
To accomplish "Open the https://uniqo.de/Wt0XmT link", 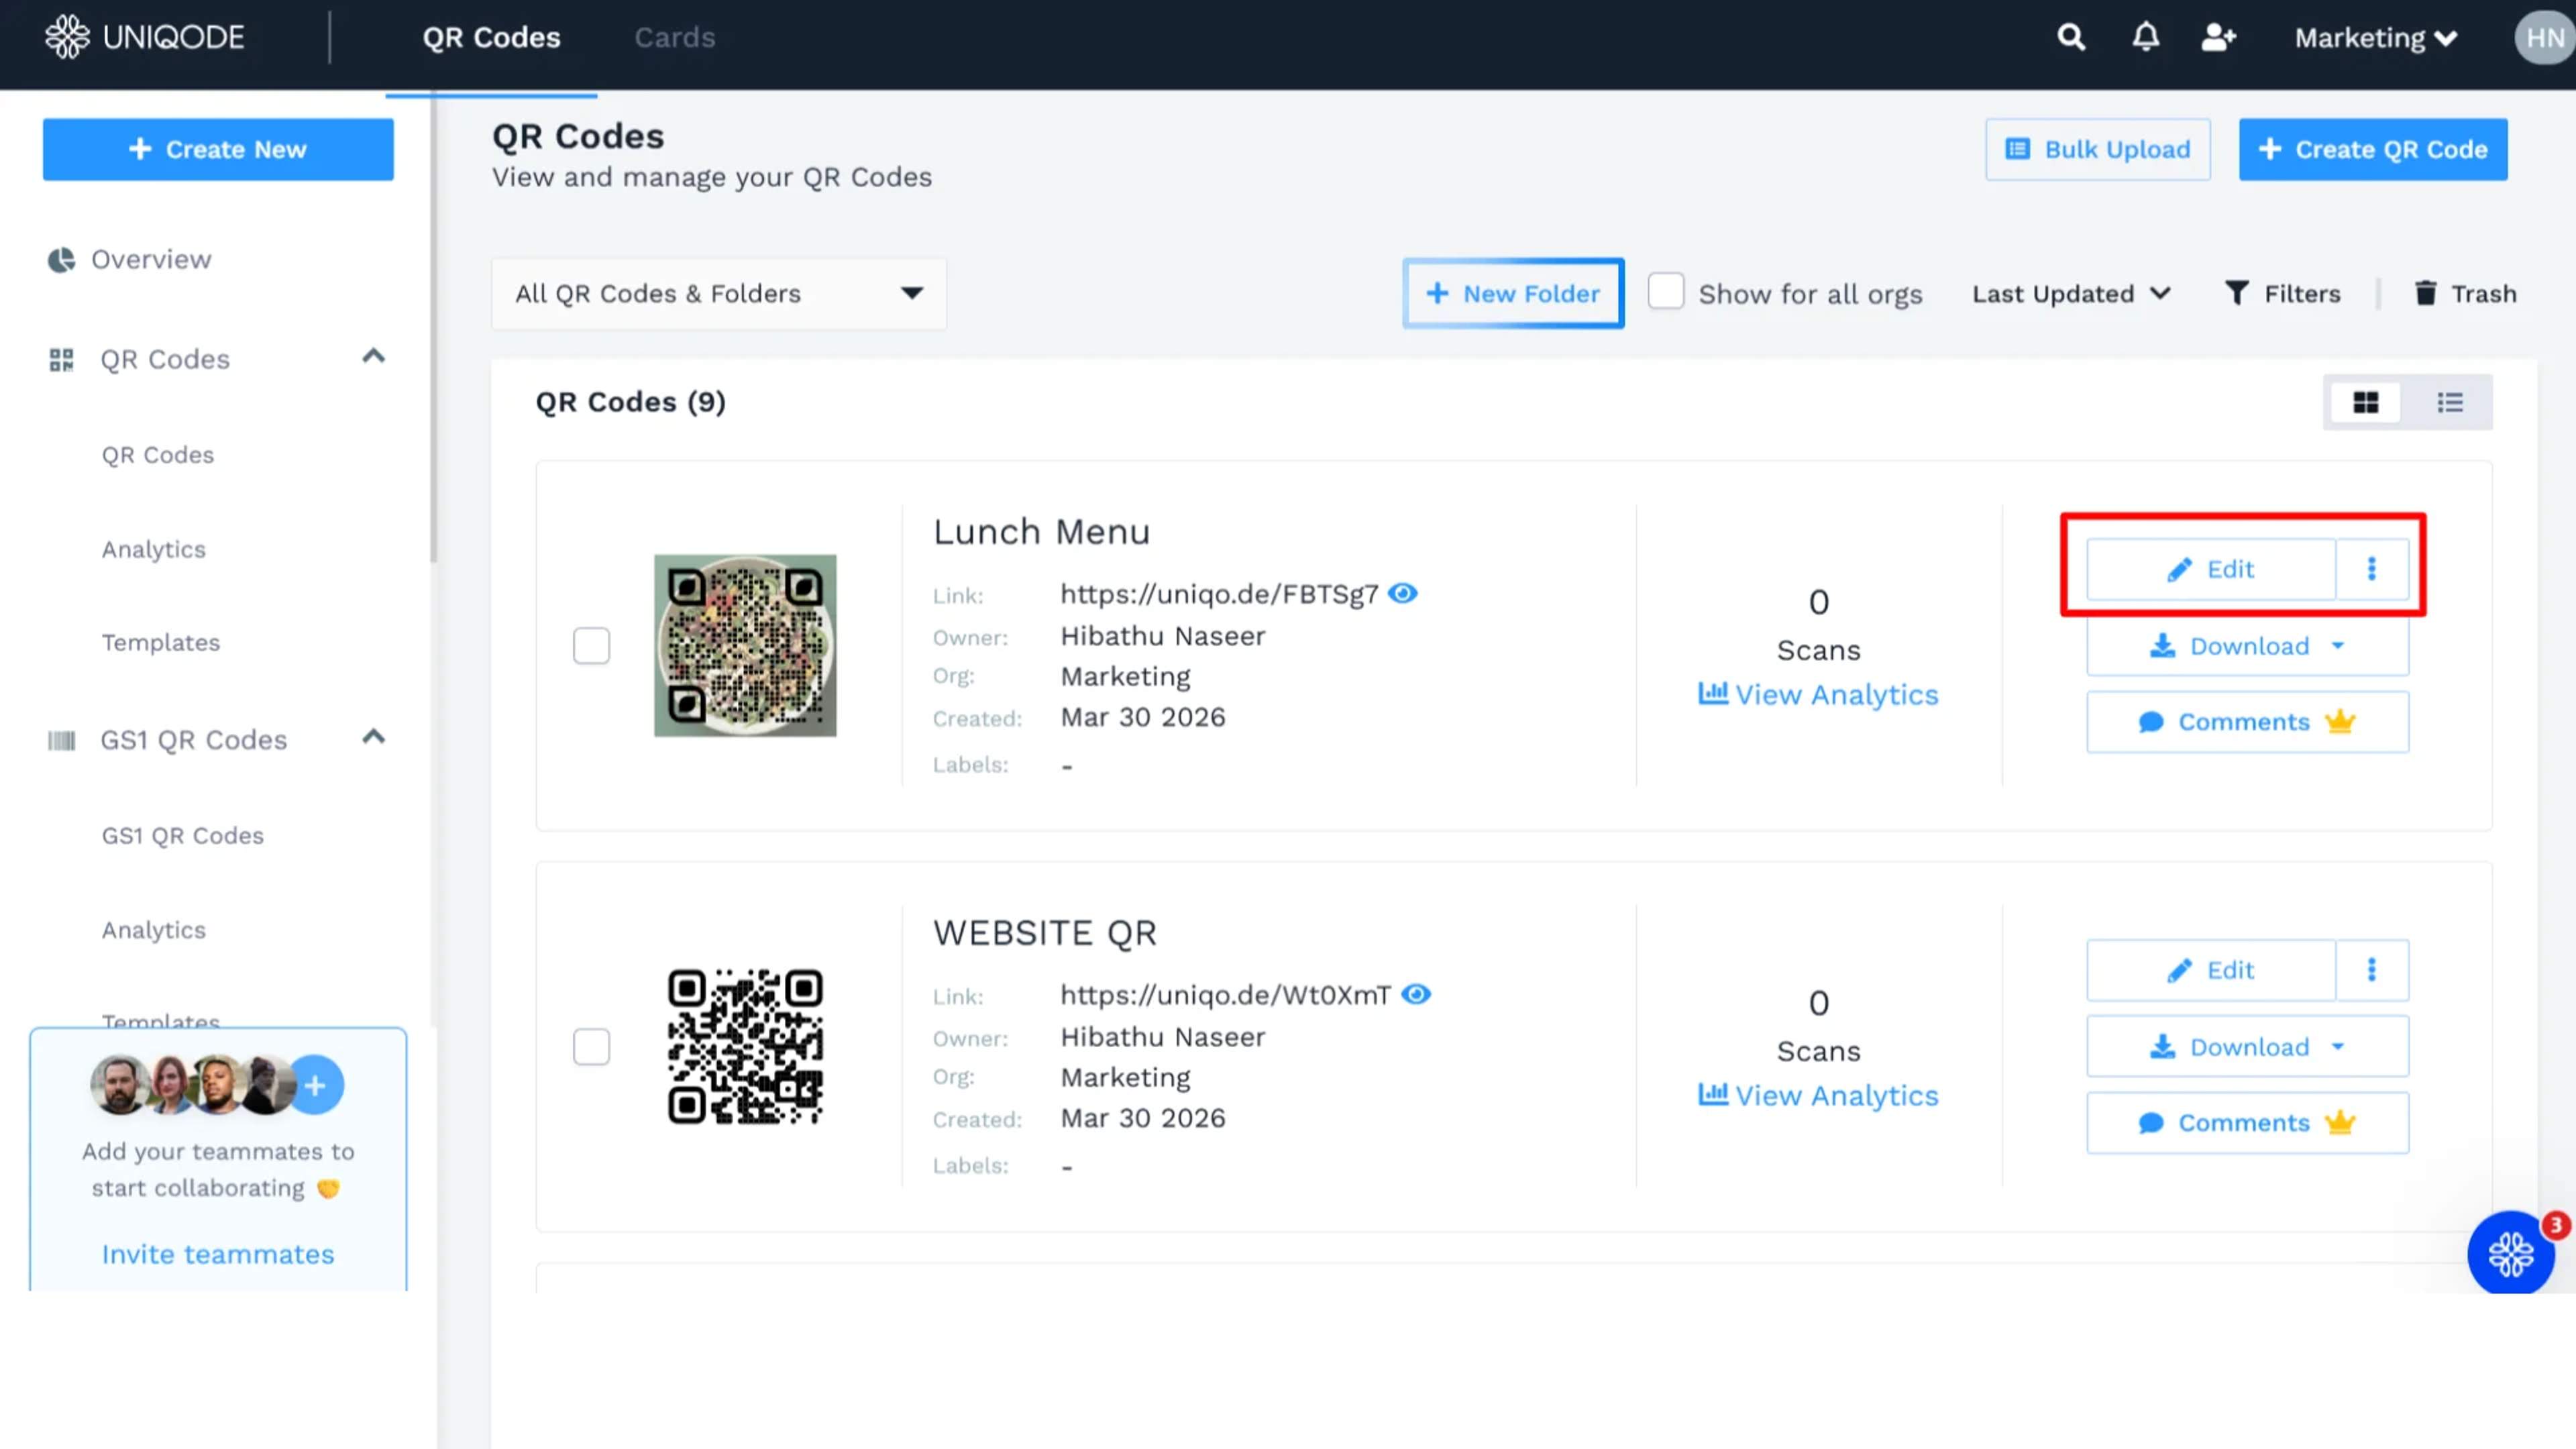I will (1225, 995).
